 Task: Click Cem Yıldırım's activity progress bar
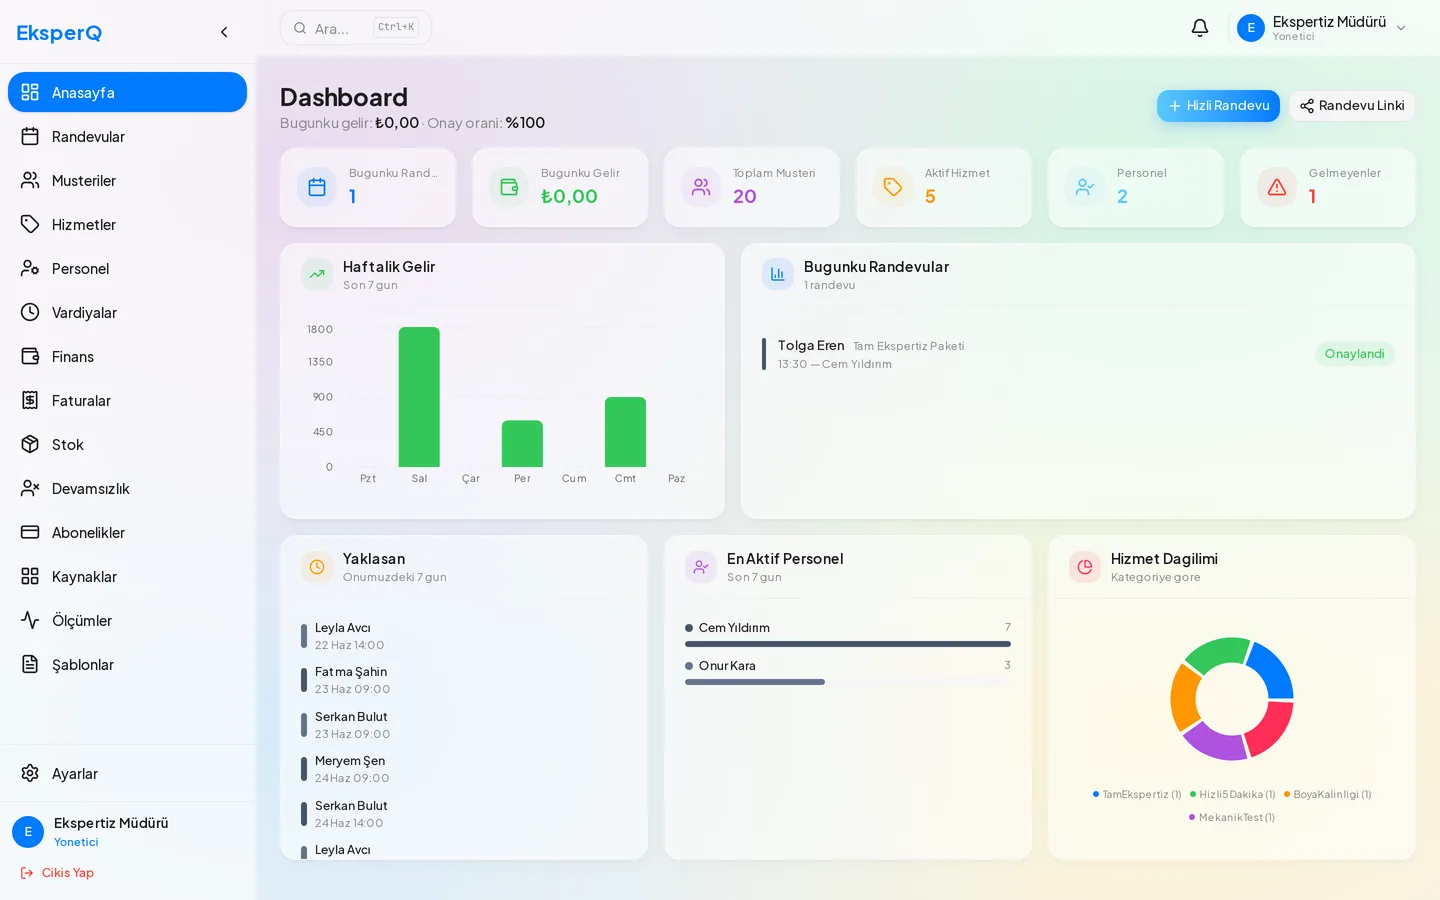(x=848, y=644)
